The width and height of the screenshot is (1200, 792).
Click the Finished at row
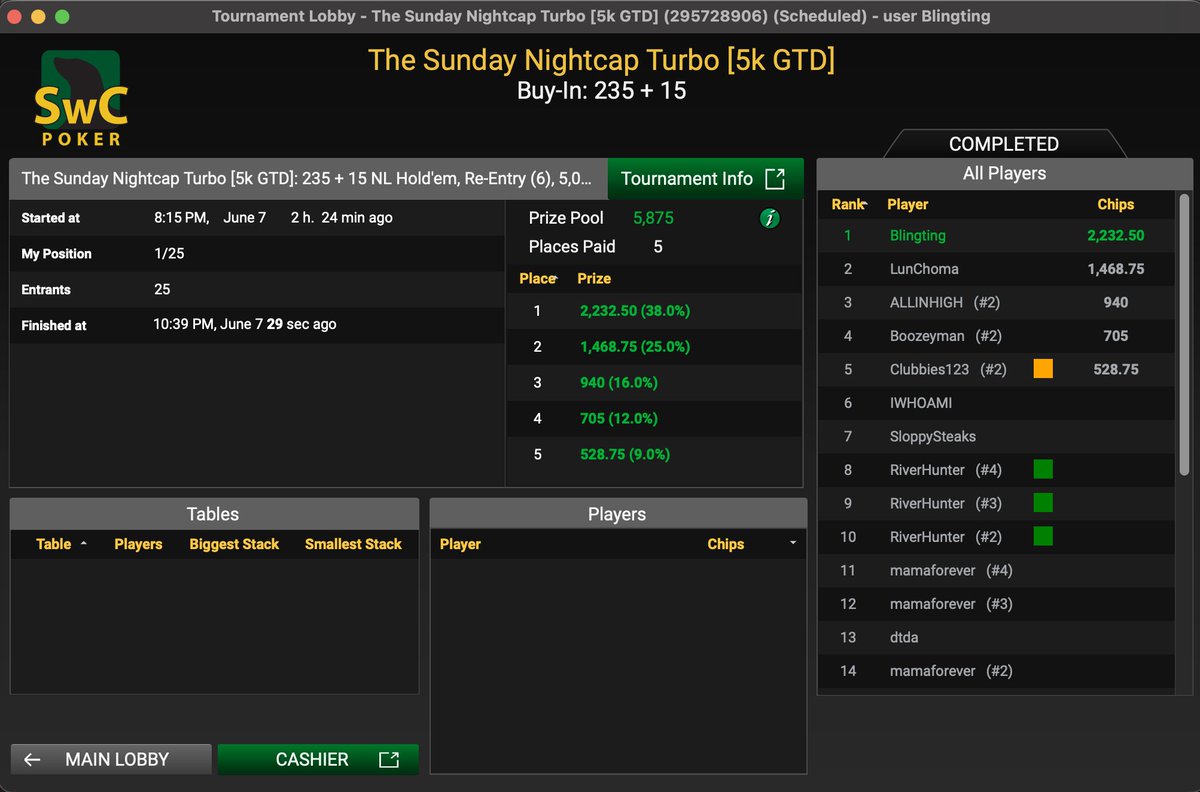tap(257, 325)
